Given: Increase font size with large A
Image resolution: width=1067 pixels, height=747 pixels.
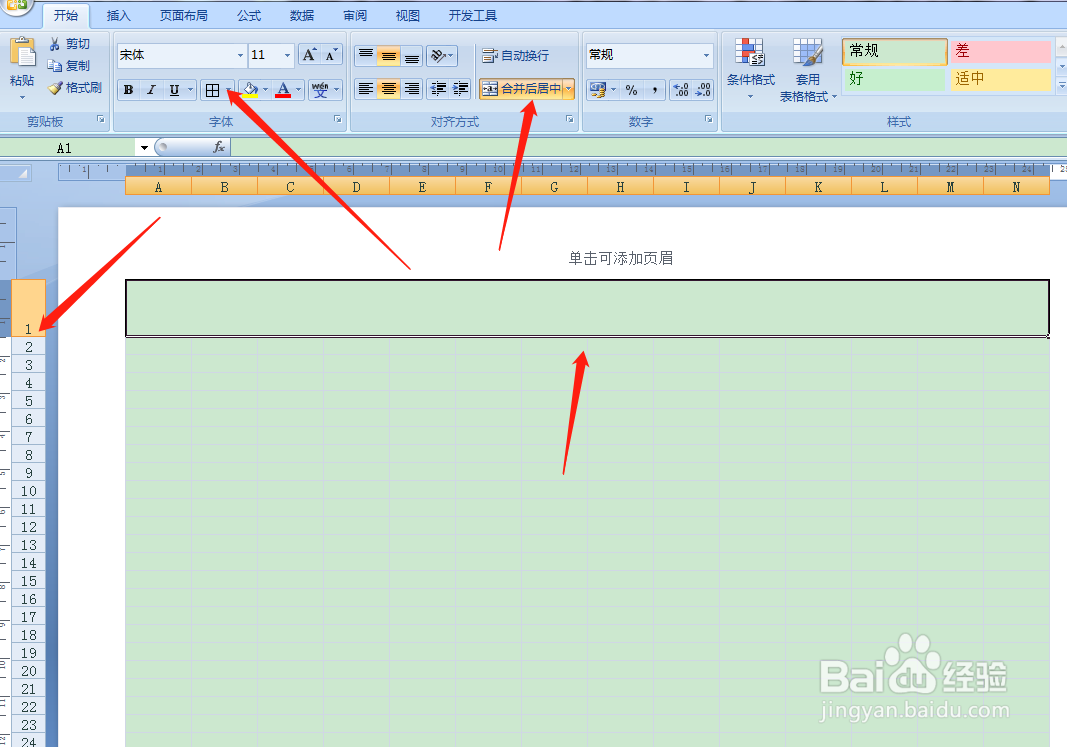Looking at the screenshot, I should pyautogui.click(x=309, y=55).
